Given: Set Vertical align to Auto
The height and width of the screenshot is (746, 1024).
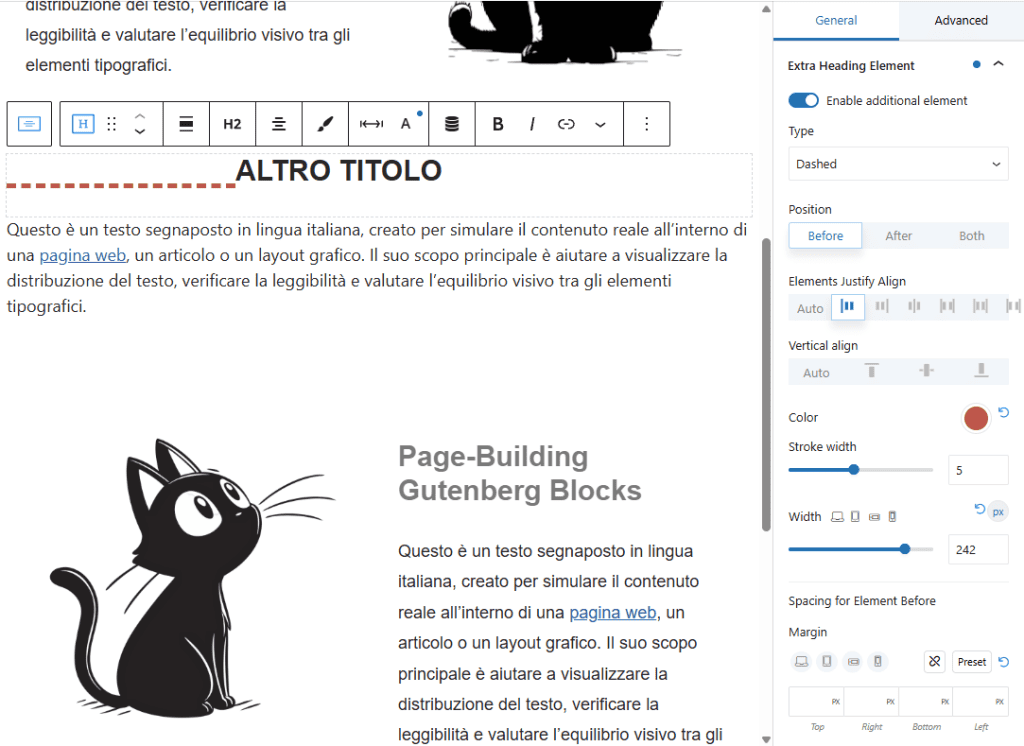Looking at the screenshot, I should [x=816, y=373].
